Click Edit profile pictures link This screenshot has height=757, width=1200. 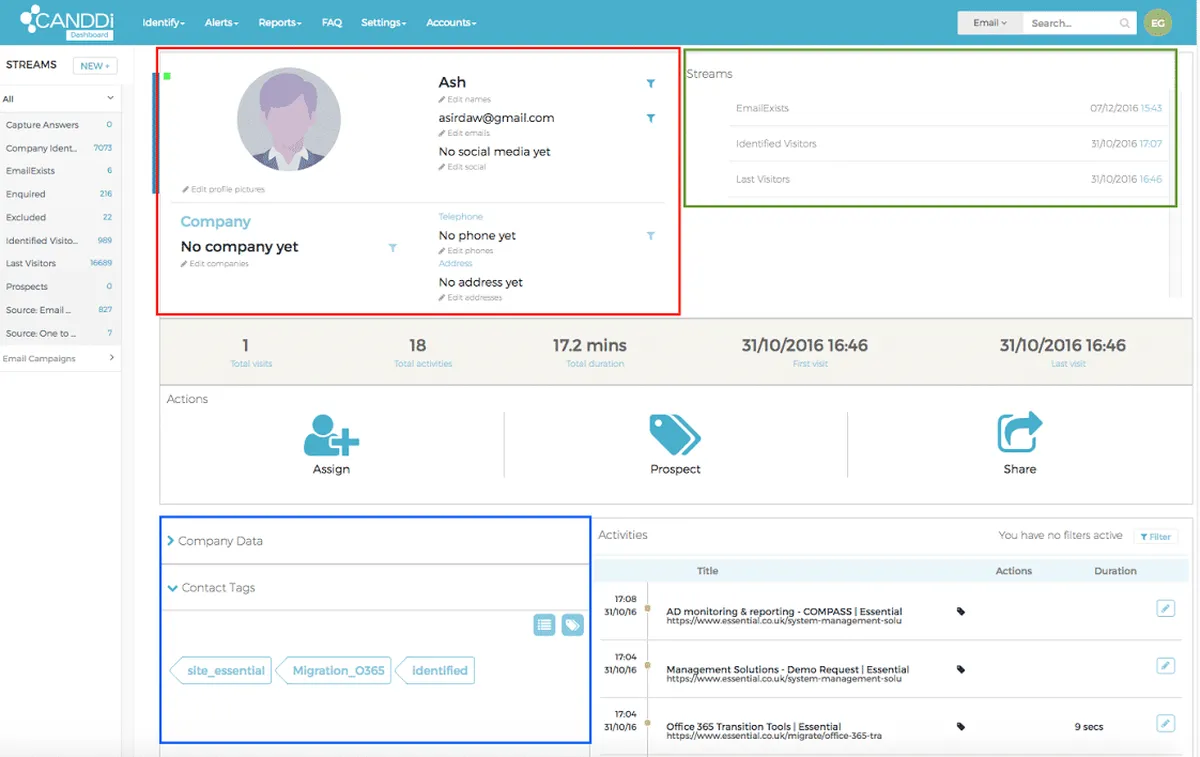[224, 189]
